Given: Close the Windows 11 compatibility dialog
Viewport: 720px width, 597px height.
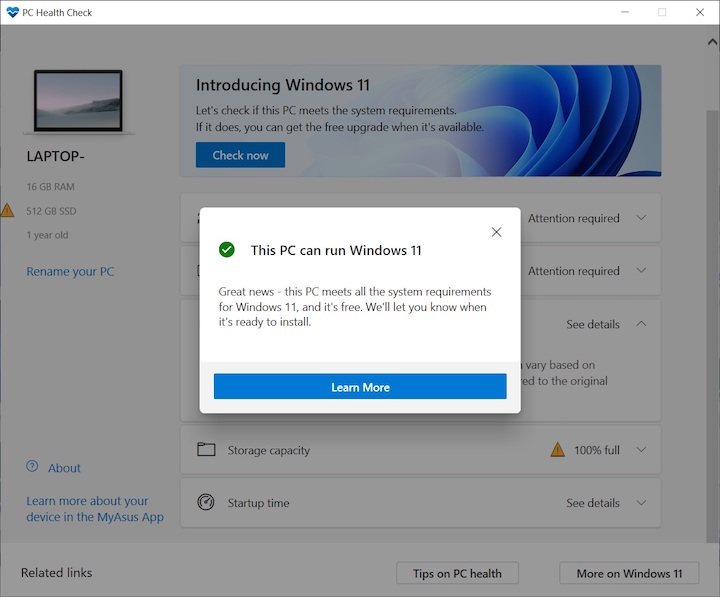Looking at the screenshot, I should [496, 232].
